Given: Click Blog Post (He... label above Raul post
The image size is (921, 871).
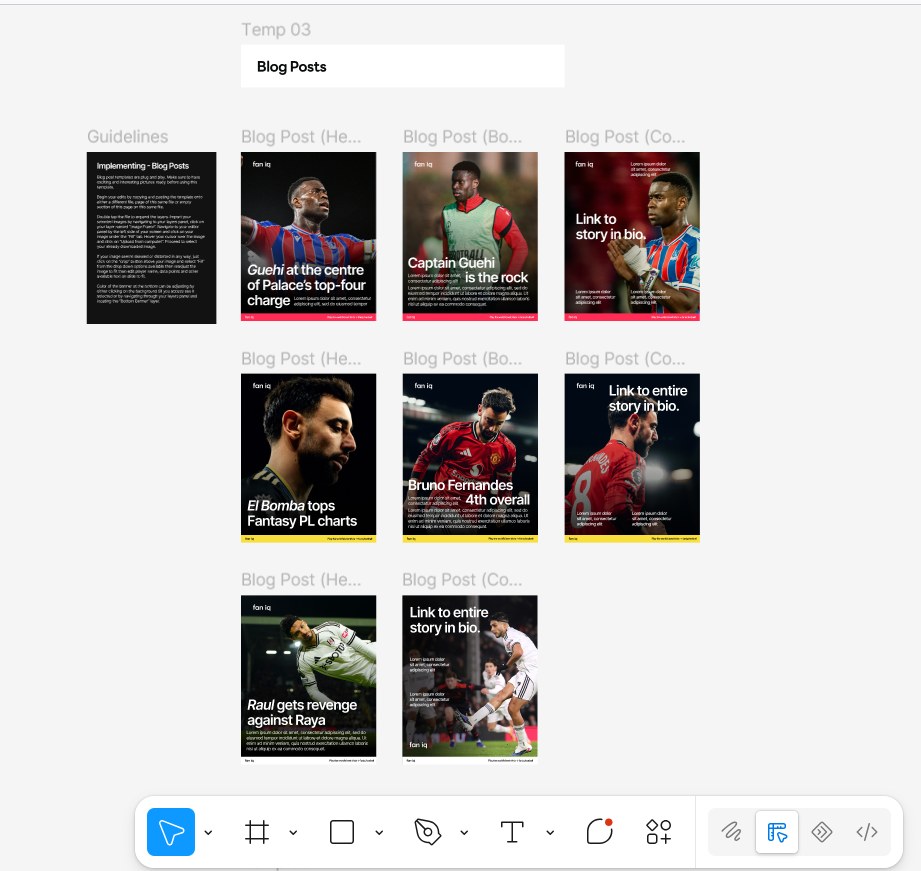Looking at the screenshot, I should (x=301, y=580).
